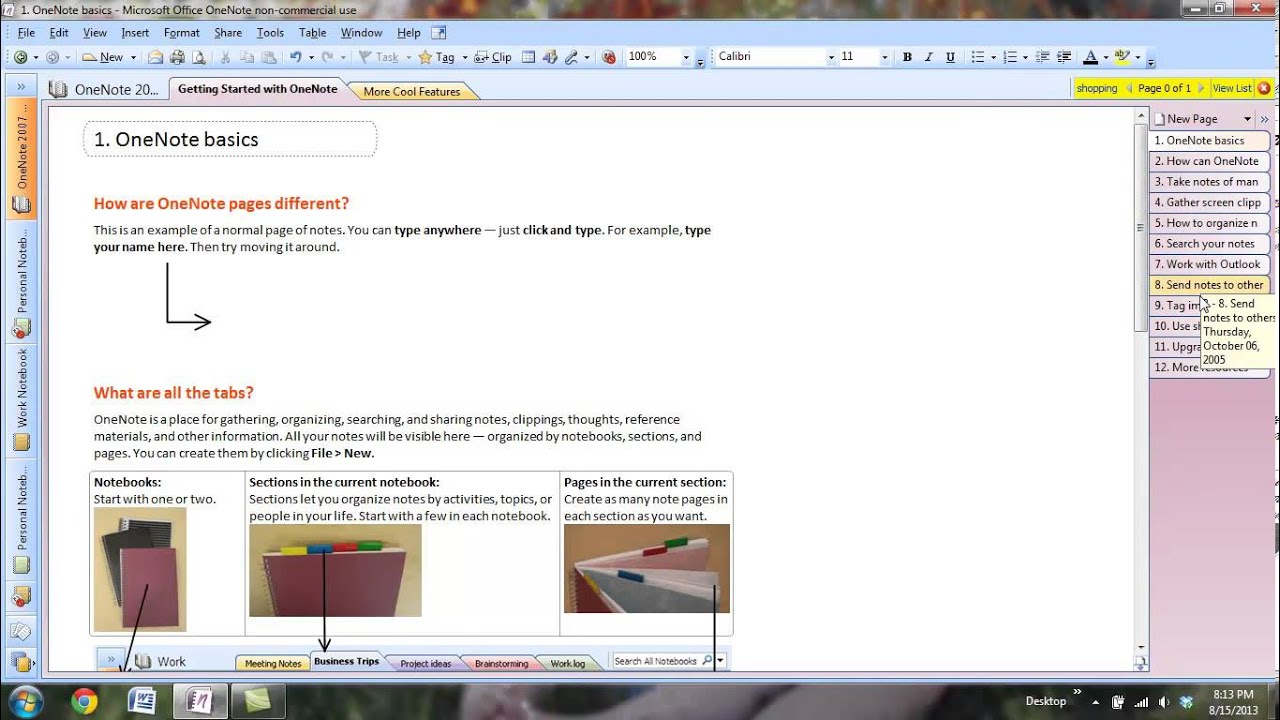Screen dimensions: 1280x720
Task: Click the 1. OneNote basics title field
Action: (x=230, y=139)
